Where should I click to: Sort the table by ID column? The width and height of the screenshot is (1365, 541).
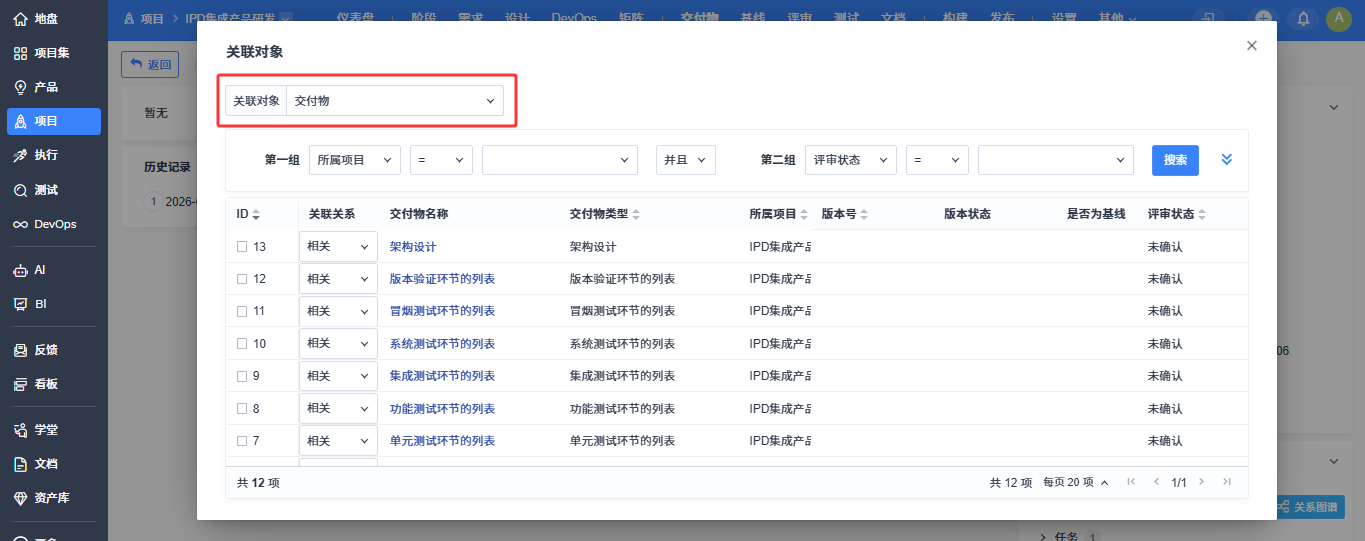click(x=248, y=214)
